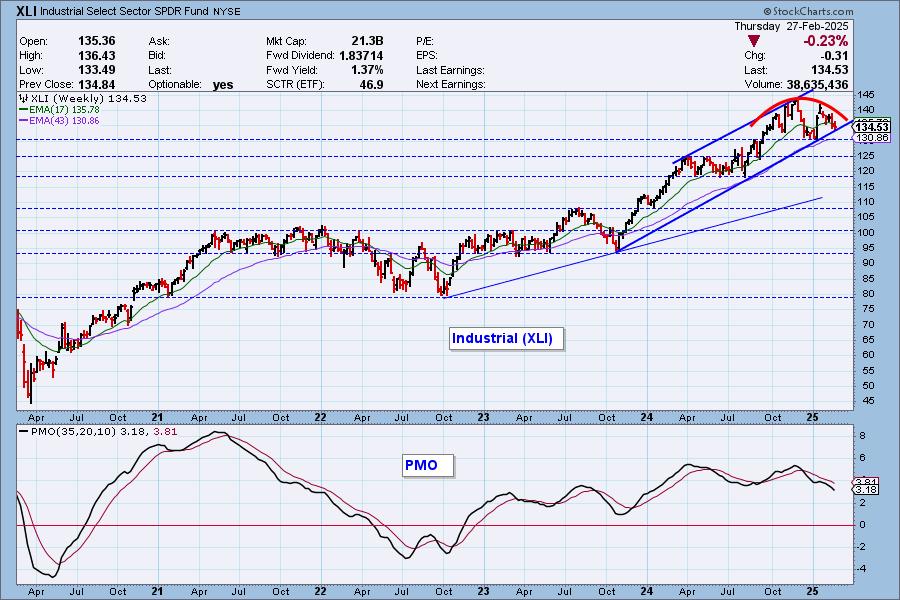Click the Optionable value yes
The image size is (900, 600).
pyautogui.click(x=223, y=85)
